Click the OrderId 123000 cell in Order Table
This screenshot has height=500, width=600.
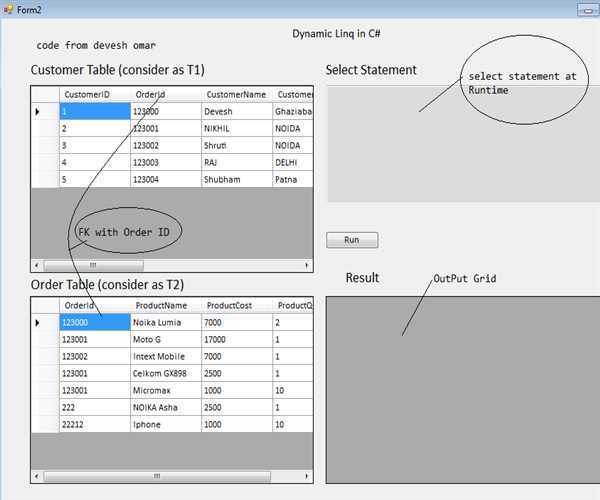pos(95,323)
